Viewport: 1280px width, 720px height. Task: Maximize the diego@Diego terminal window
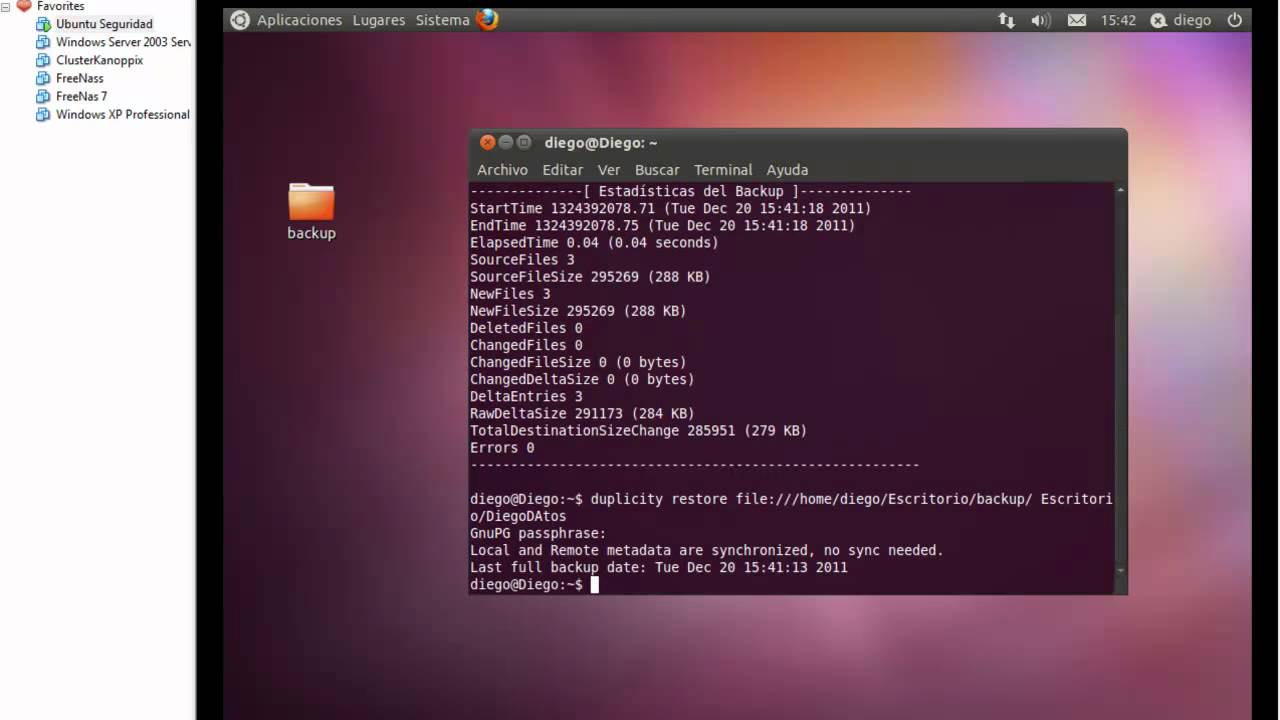point(524,142)
